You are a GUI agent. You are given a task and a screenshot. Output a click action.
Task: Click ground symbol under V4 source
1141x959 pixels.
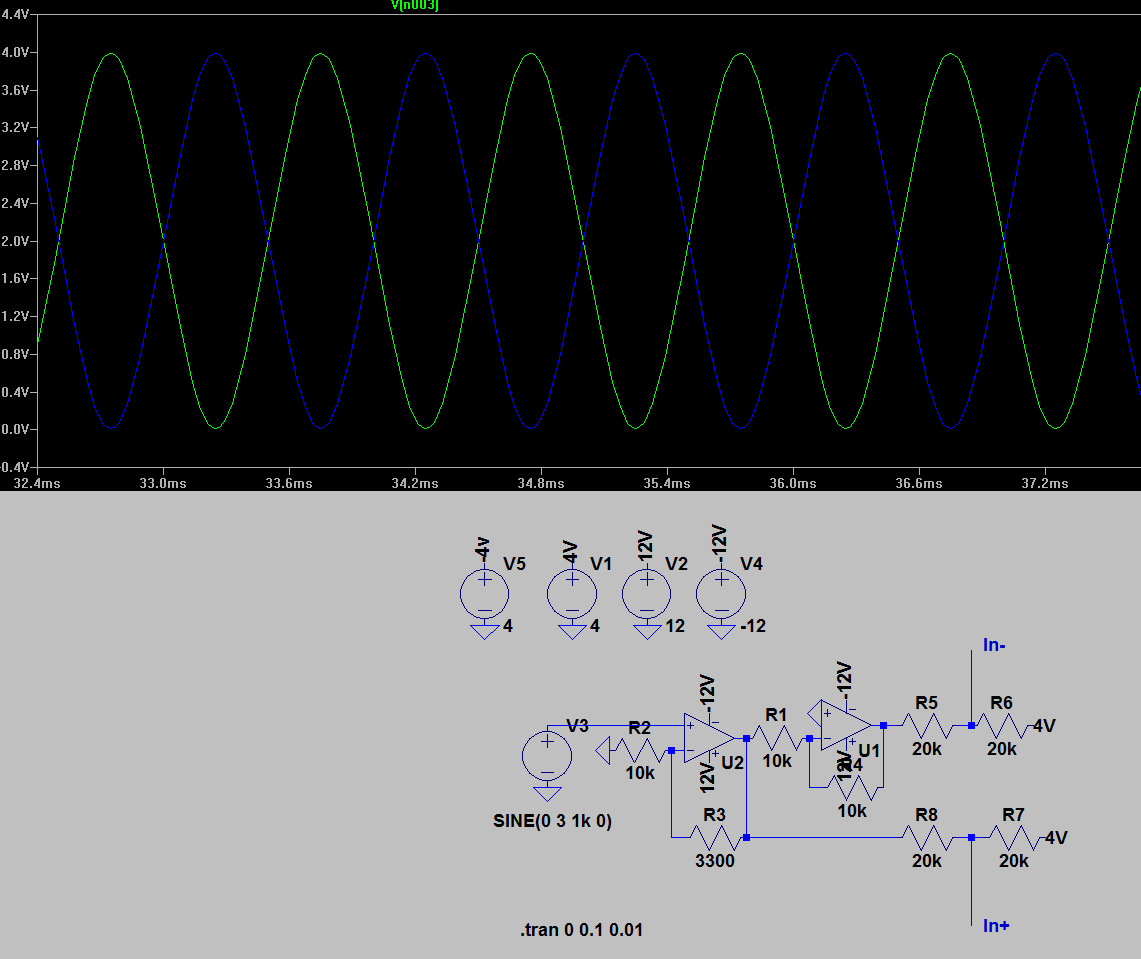click(721, 632)
